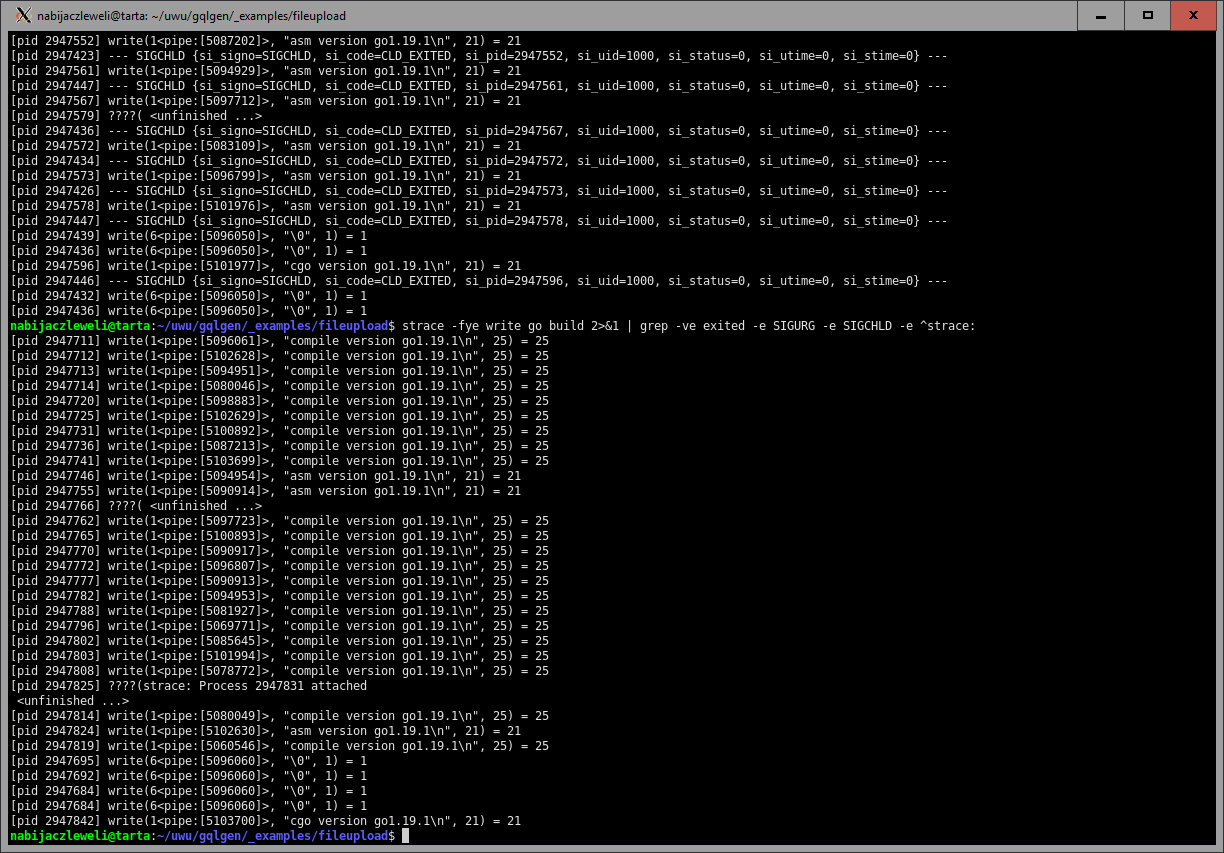Click the final cgo version line of pid 2947842
This screenshot has height=853, width=1224.
pyautogui.click(x=265, y=821)
